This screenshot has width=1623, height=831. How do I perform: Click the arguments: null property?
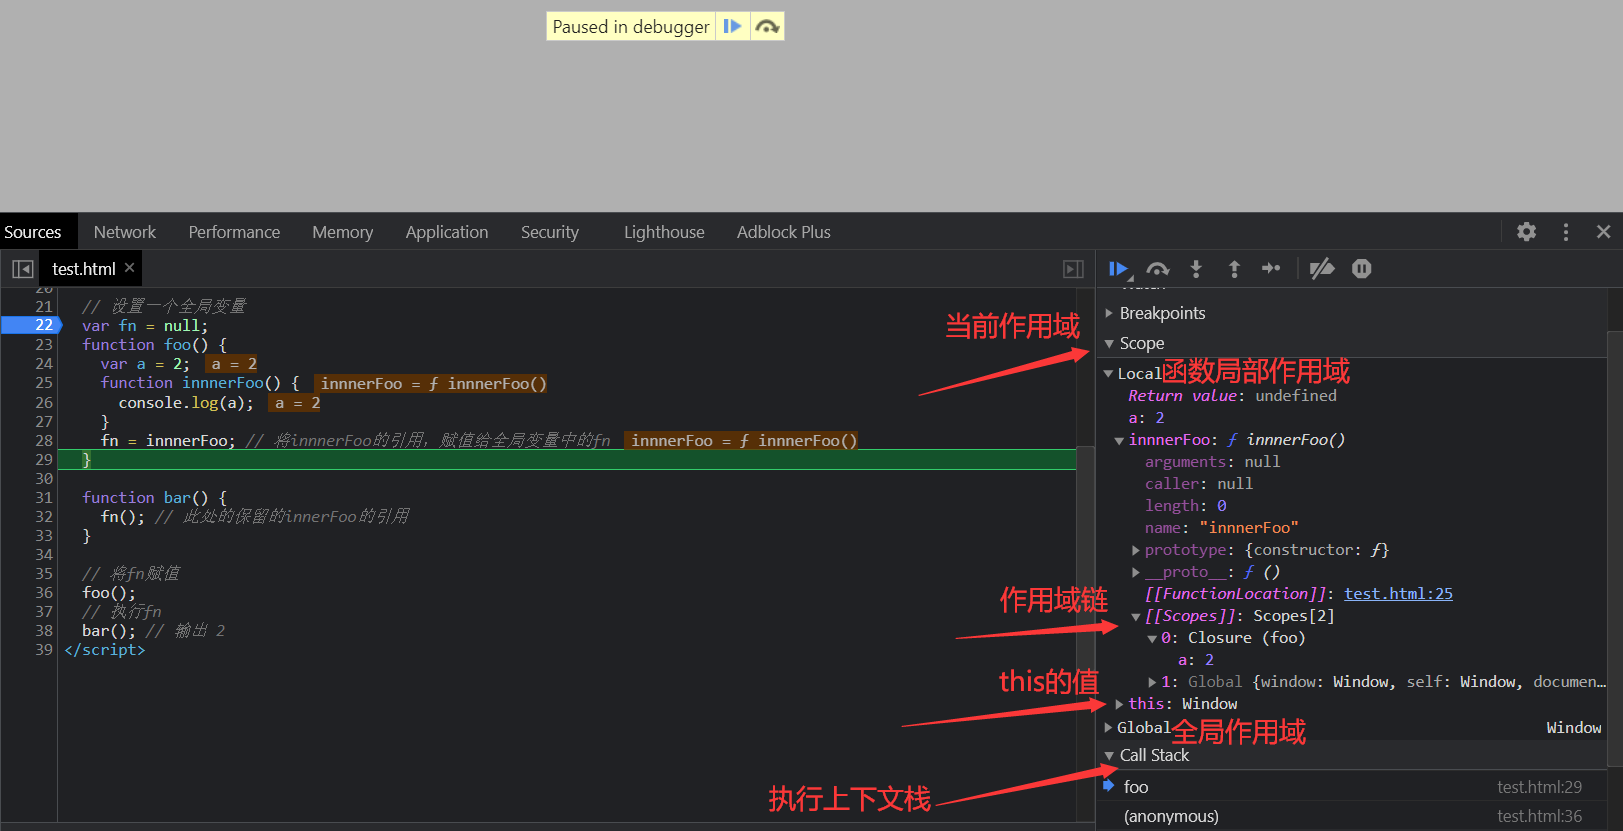1212,462
